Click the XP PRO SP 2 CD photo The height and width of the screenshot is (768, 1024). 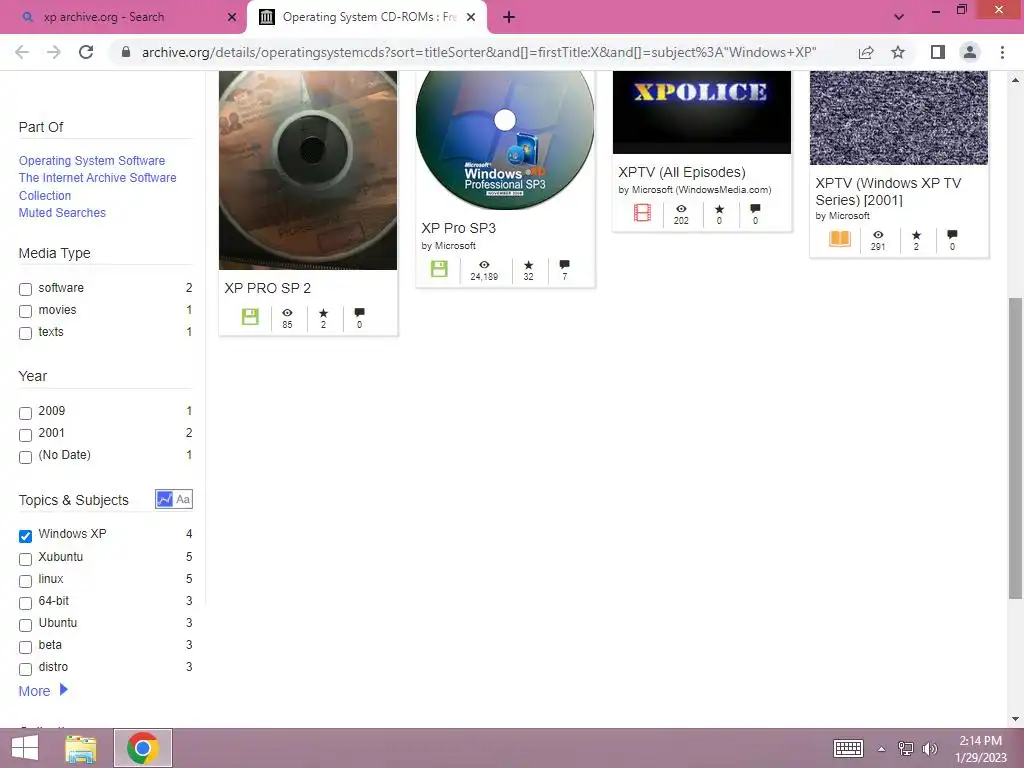(308, 170)
